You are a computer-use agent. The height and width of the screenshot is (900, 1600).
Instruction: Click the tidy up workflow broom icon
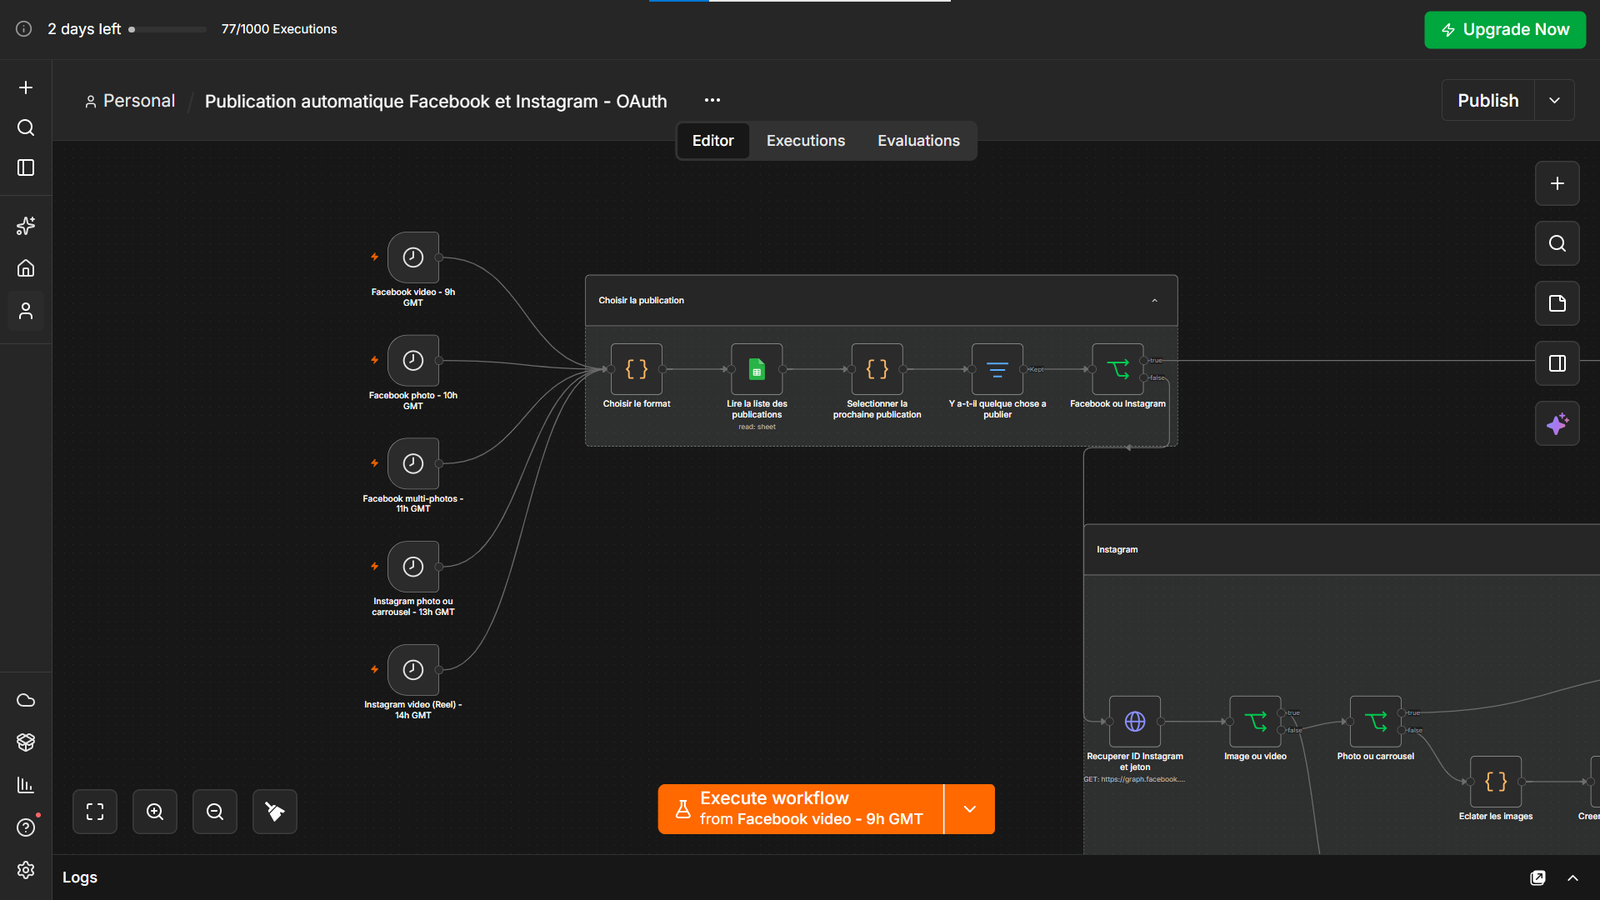pyautogui.click(x=275, y=811)
